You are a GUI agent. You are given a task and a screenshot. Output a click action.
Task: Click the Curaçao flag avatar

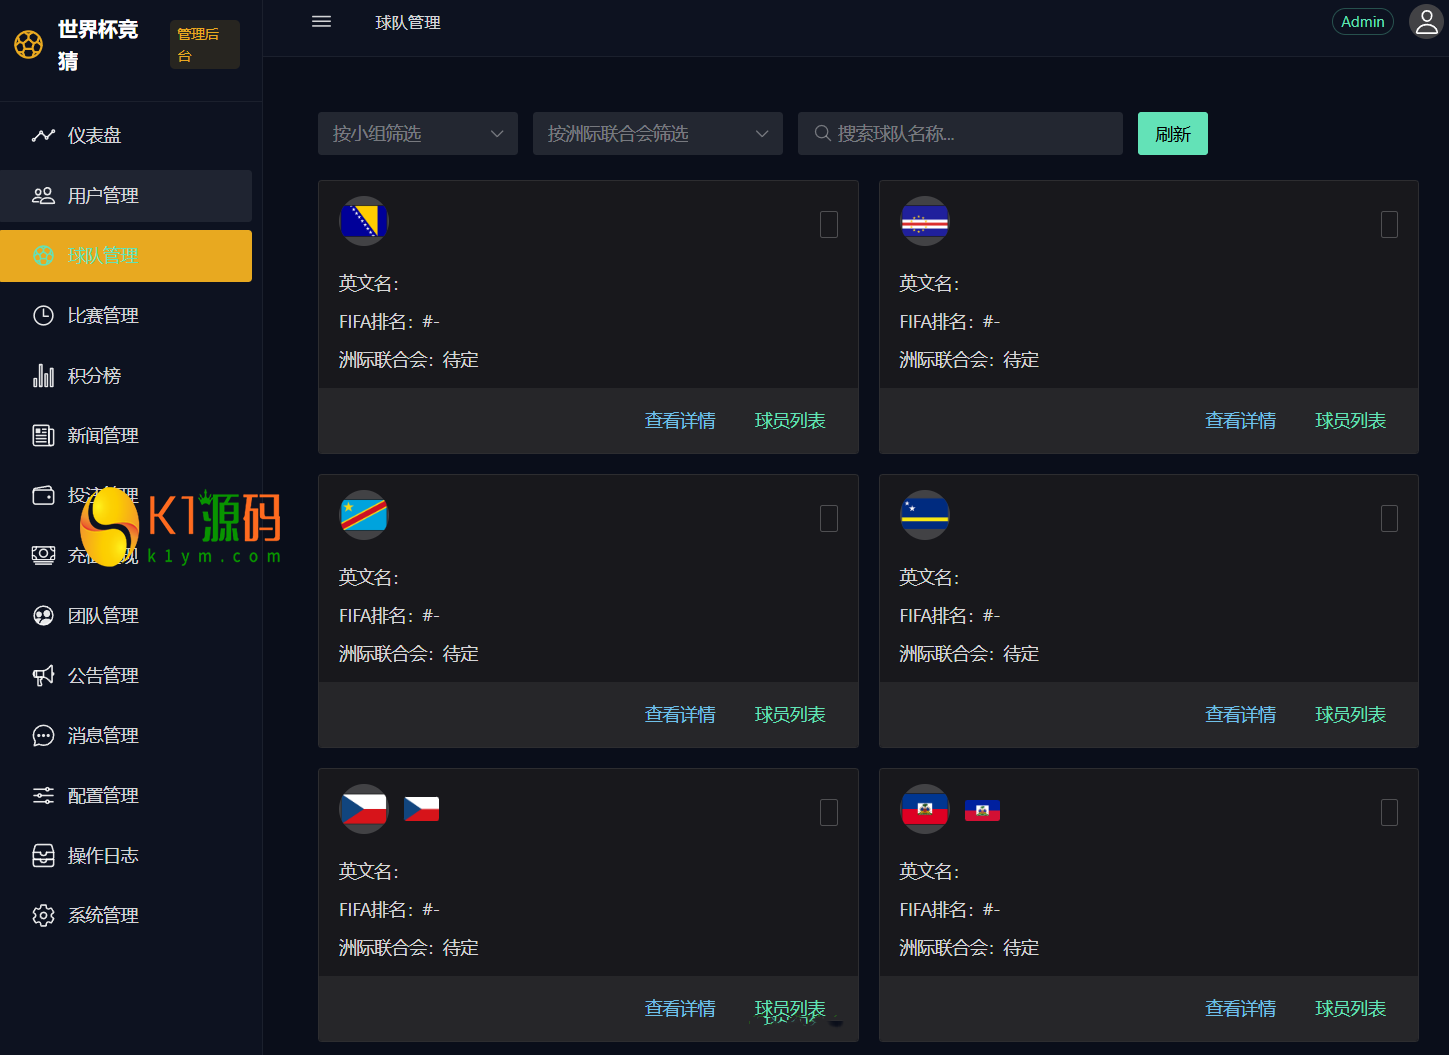click(925, 515)
